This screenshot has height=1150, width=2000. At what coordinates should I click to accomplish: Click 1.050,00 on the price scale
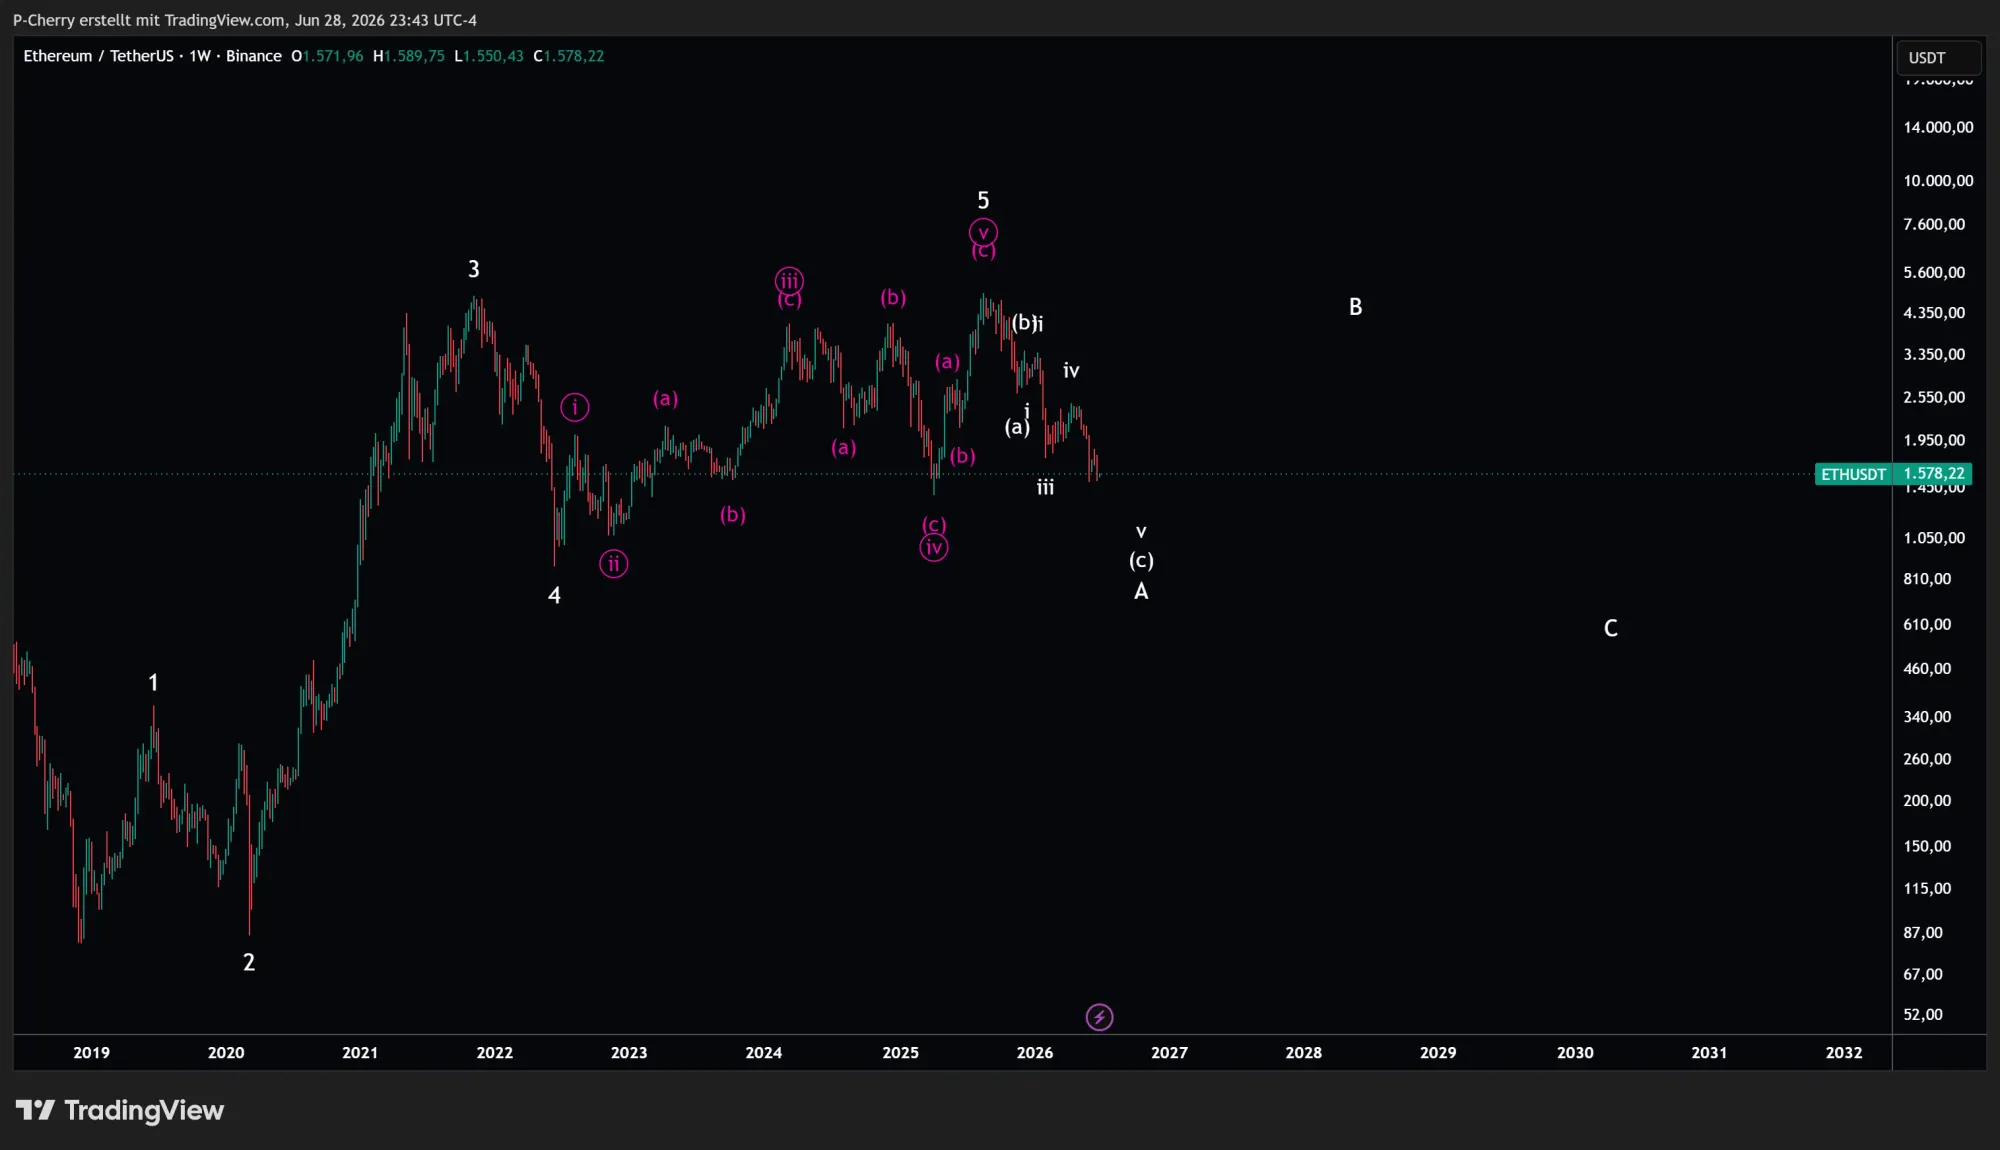point(1934,538)
